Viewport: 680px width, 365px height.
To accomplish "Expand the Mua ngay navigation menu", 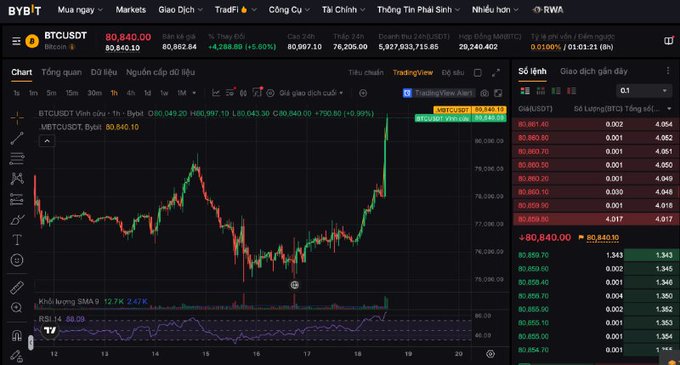I will [80, 10].
